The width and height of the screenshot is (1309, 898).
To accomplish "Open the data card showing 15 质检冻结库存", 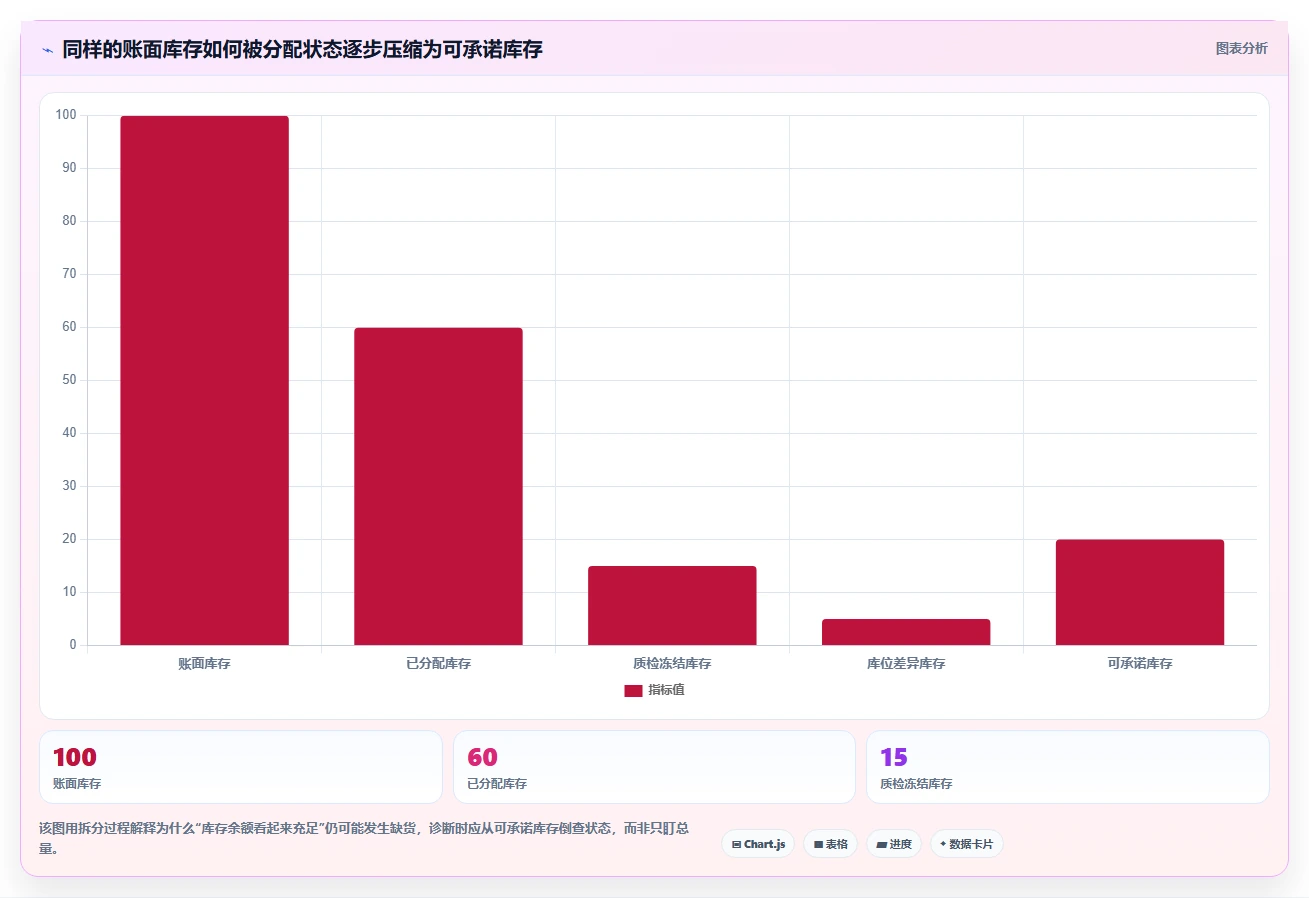I will (1068, 767).
